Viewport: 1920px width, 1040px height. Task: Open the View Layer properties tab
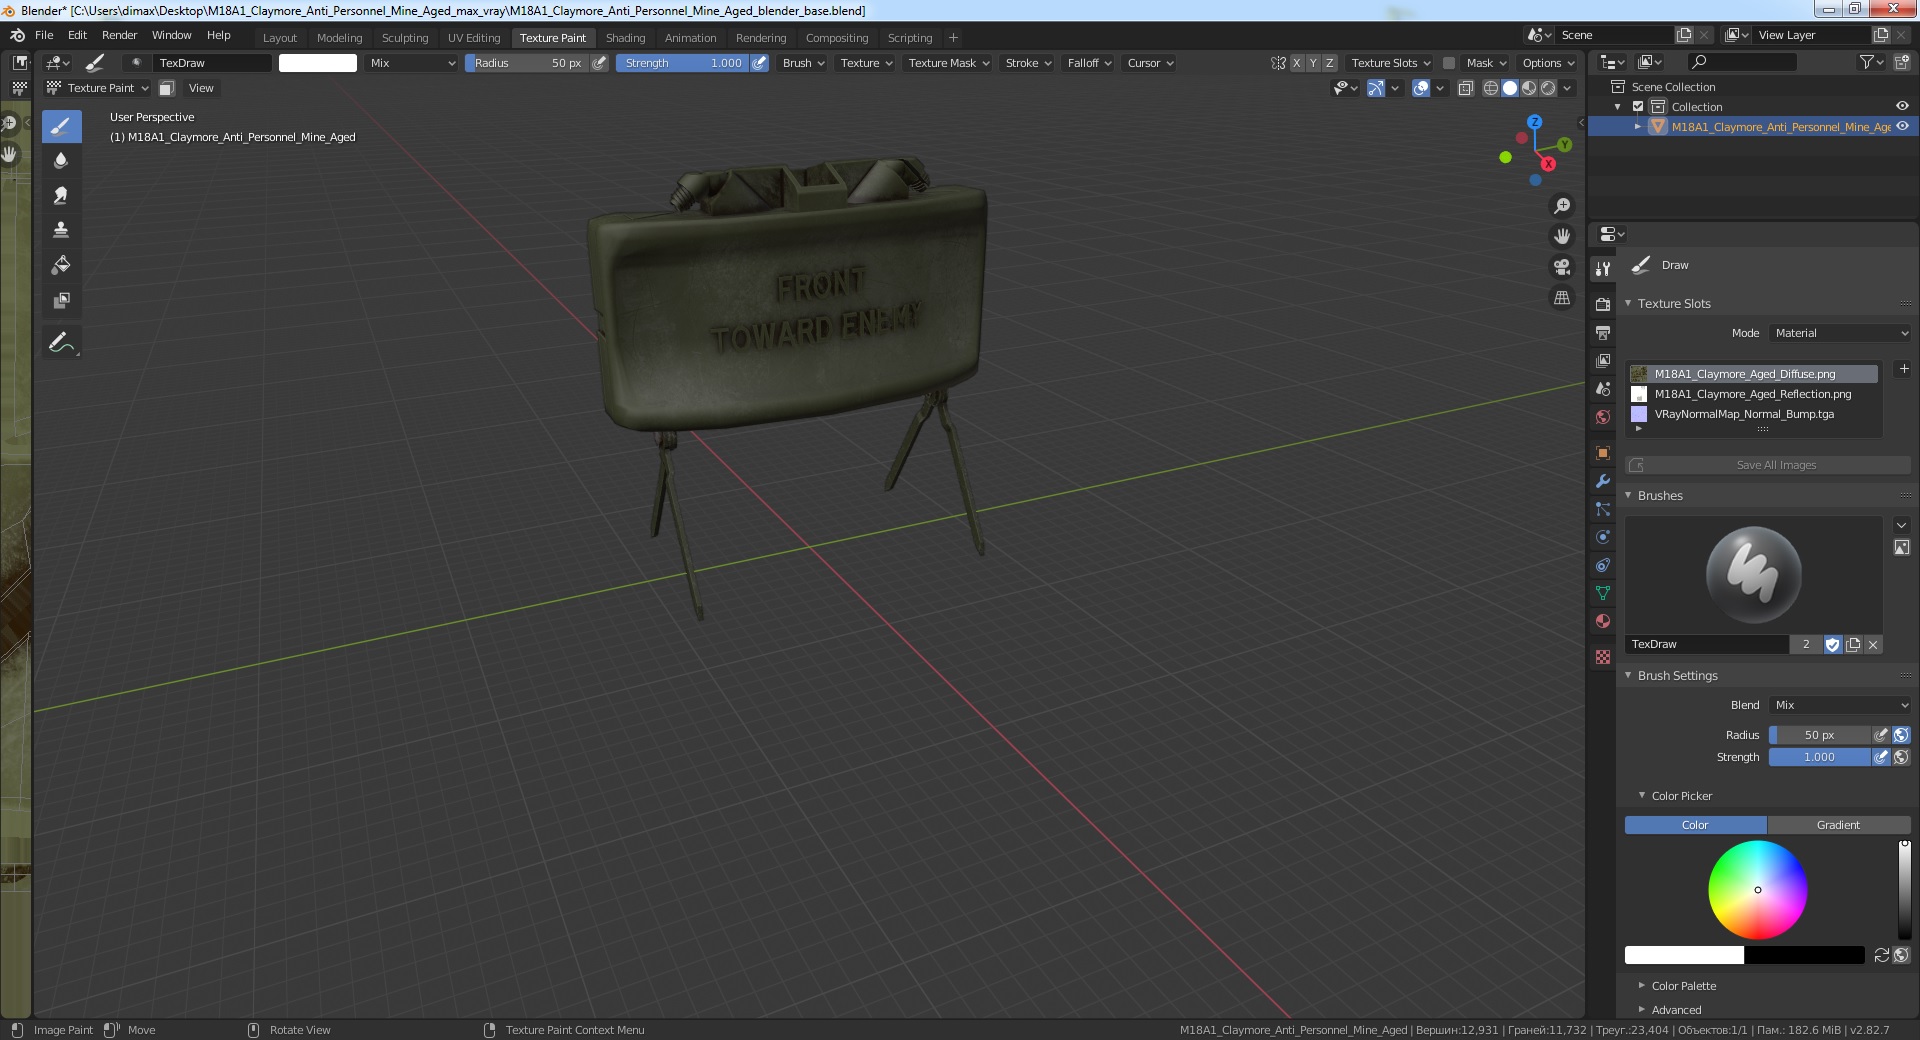tap(1603, 360)
